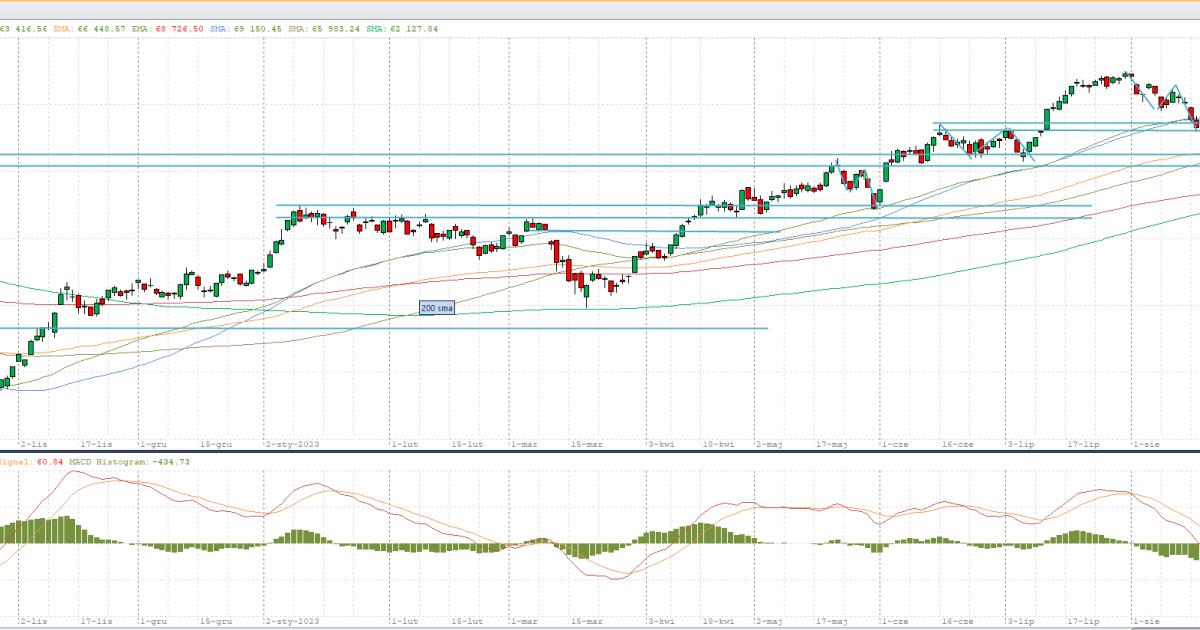
Task: Click 3-kwi on the bottom MACD time axis
Action: 659,621
